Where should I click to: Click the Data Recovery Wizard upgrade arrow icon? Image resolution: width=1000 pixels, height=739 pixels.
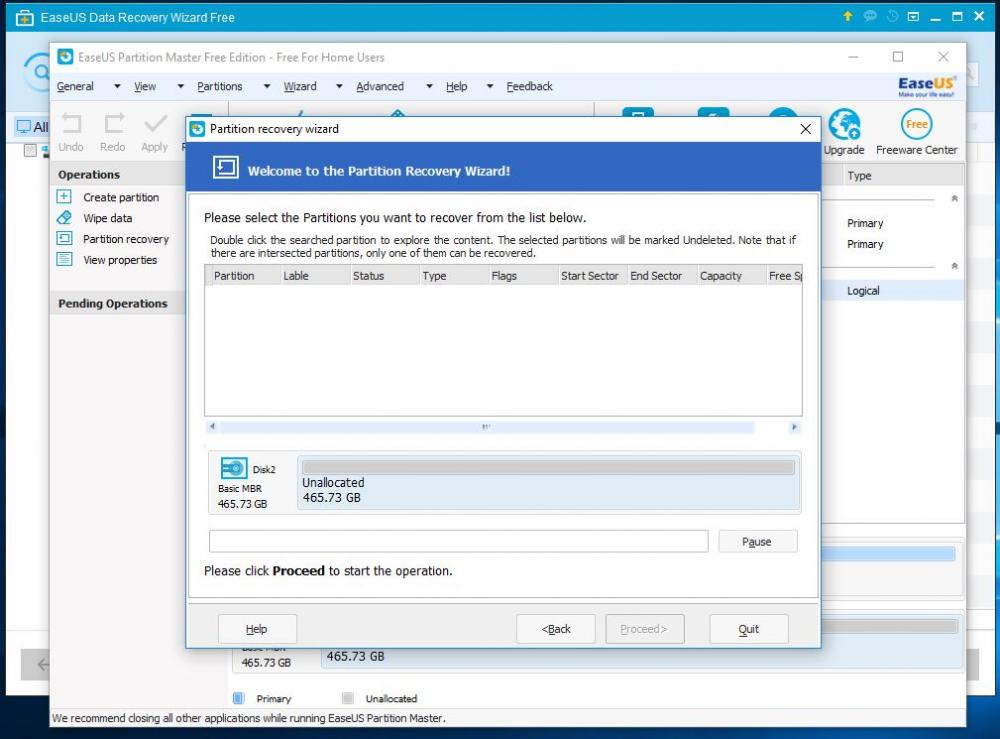coord(848,16)
